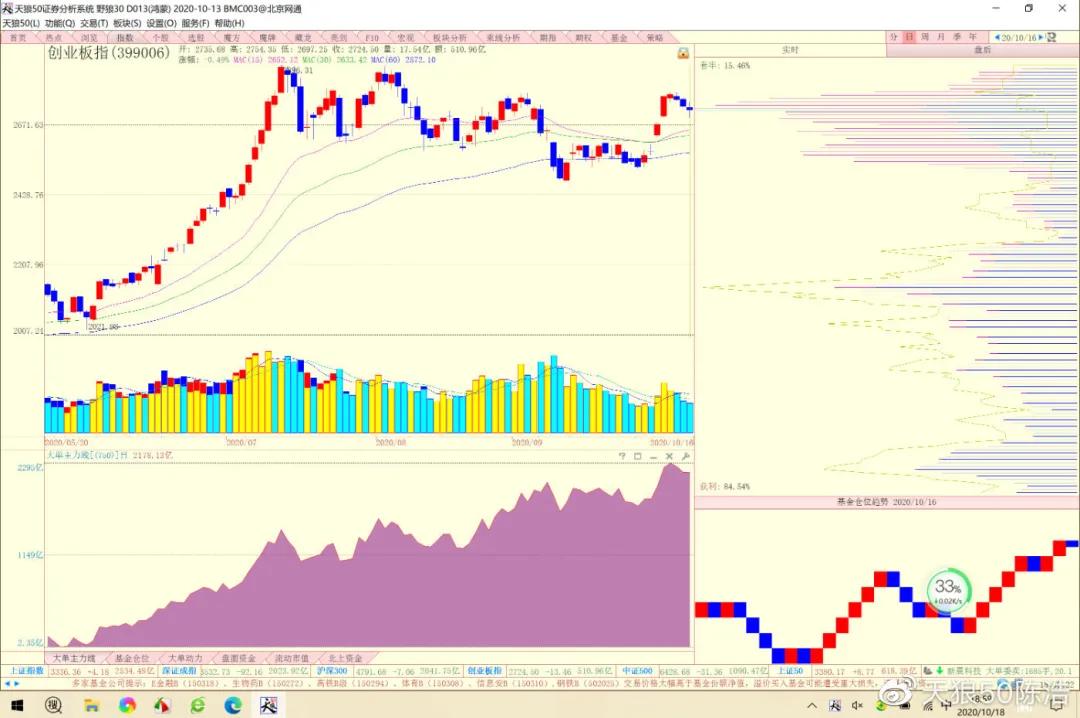Viewport: 1080px width, 718px height.
Task: Open the indicator panel wrench settings
Action: point(685,456)
